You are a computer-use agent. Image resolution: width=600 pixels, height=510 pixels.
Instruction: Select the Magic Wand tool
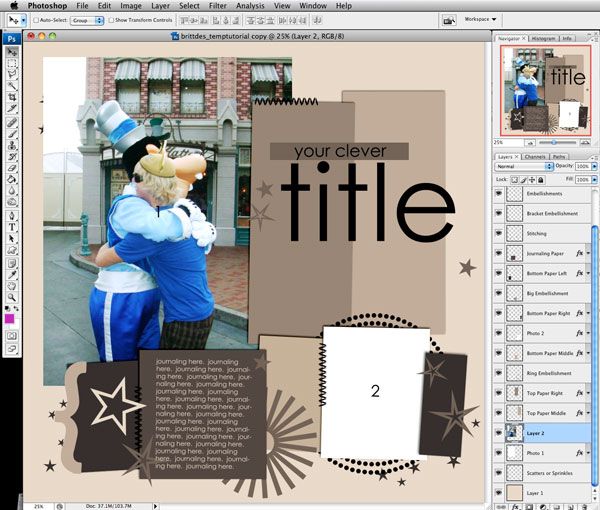click(x=12, y=85)
